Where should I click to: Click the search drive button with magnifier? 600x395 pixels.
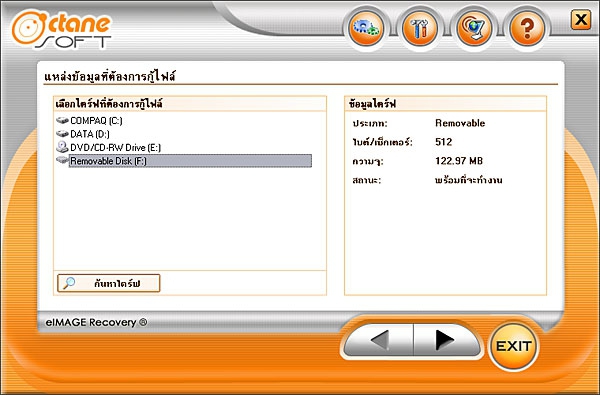click(x=108, y=283)
